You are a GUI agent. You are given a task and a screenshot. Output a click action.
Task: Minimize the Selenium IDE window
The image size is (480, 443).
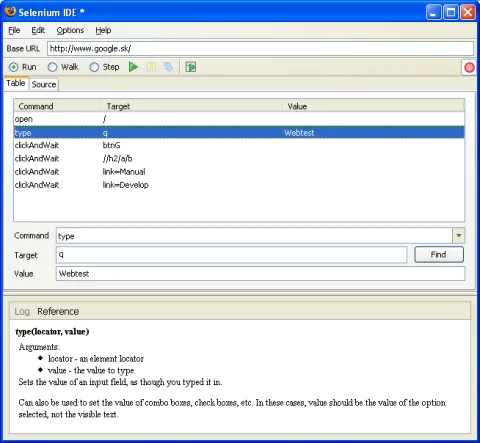click(x=434, y=13)
